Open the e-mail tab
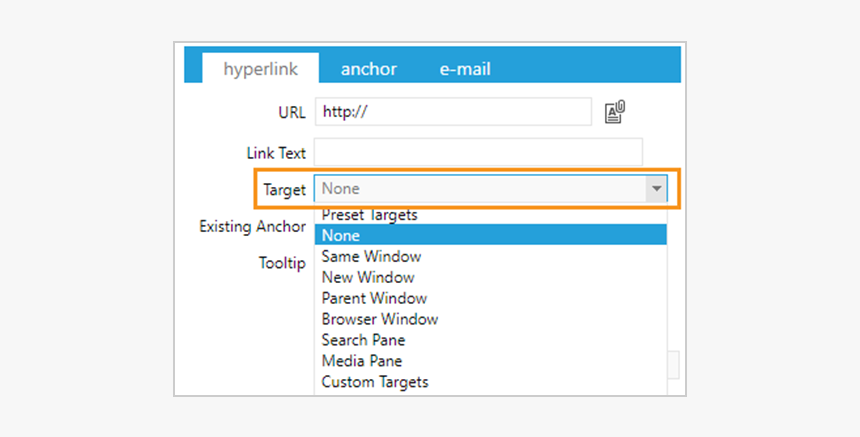 (465, 69)
